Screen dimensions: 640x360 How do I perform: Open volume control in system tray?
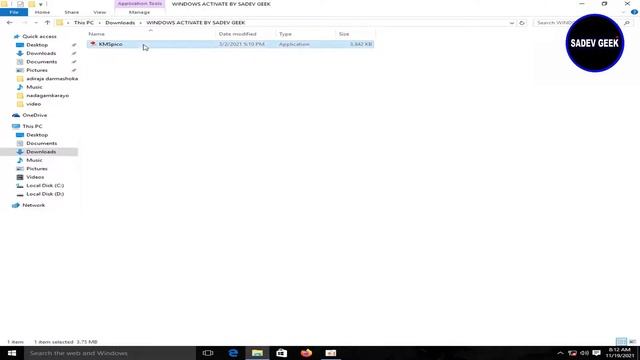pyautogui.click(x=584, y=353)
